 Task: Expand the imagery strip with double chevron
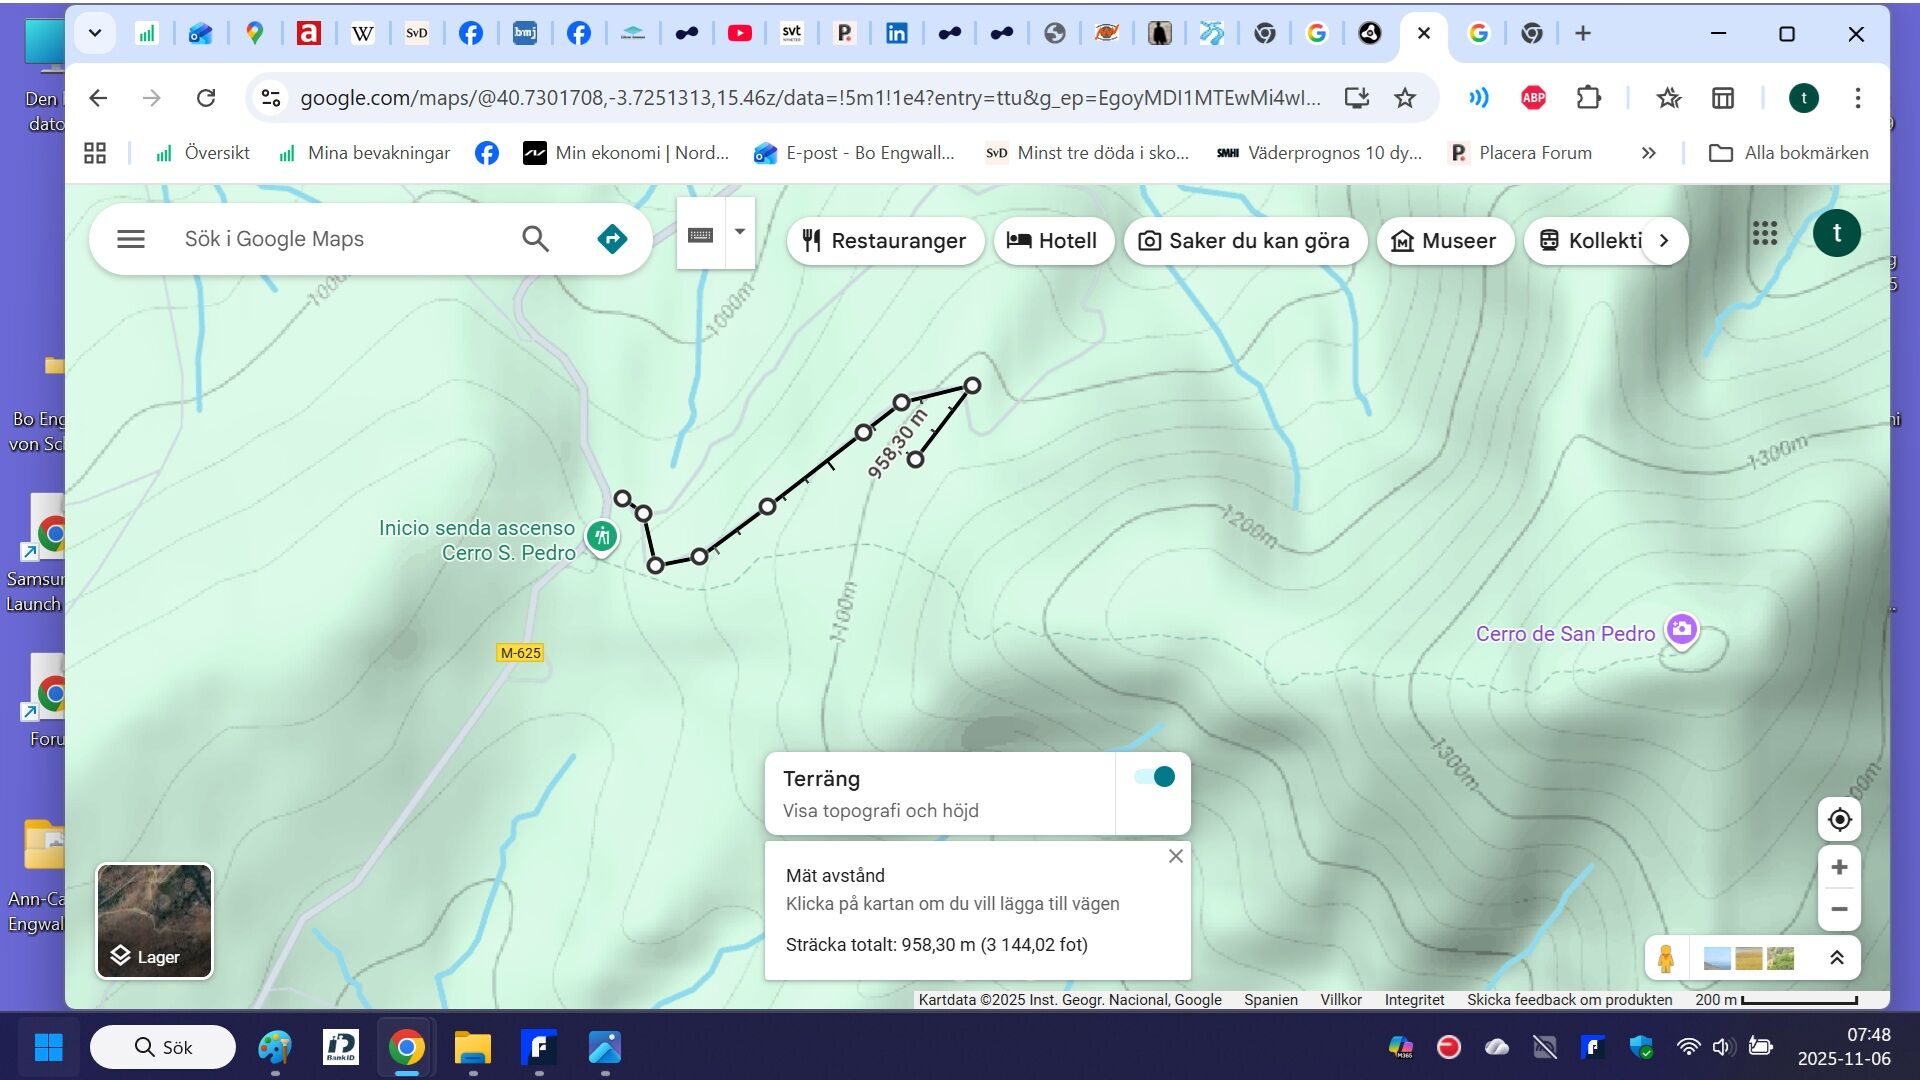coord(1837,958)
